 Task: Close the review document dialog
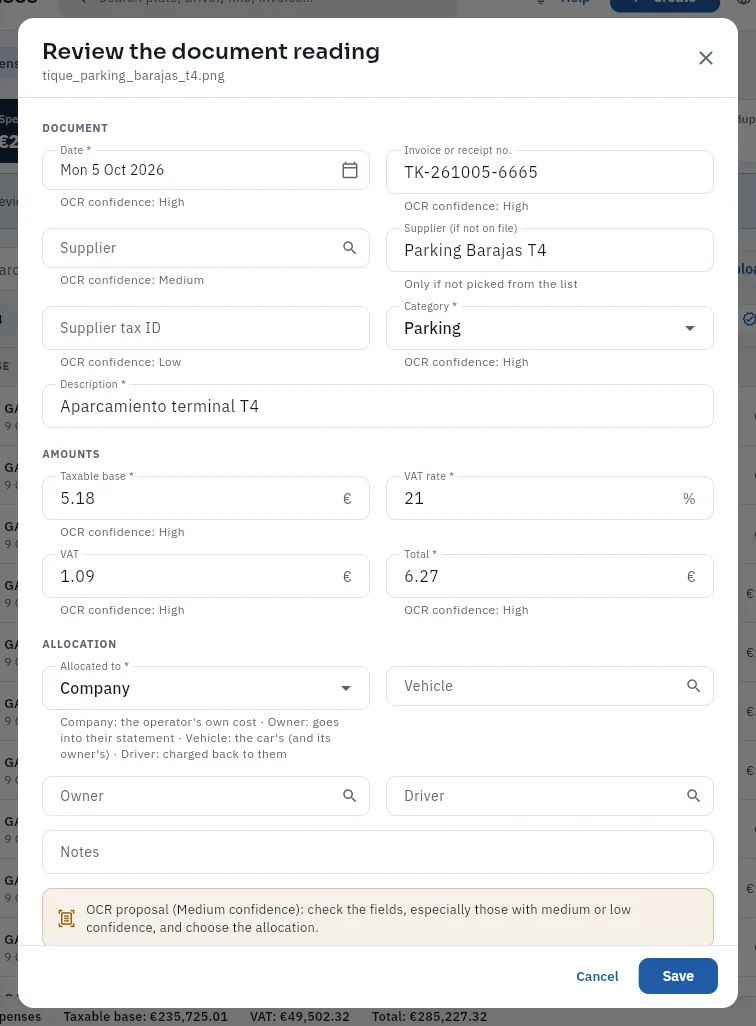tap(706, 58)
